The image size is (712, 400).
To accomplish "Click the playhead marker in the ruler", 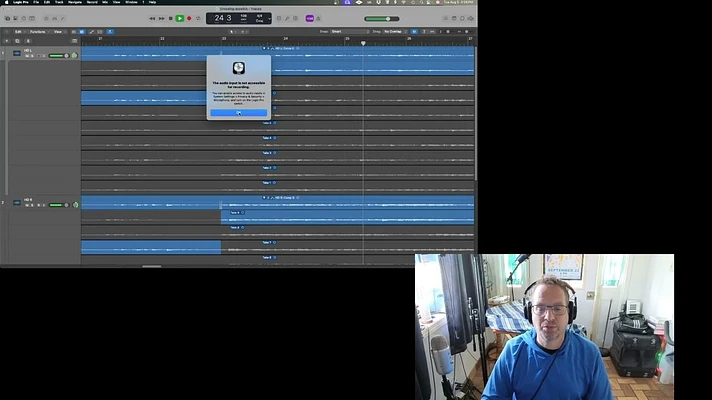I will click(x=363, y=43).
